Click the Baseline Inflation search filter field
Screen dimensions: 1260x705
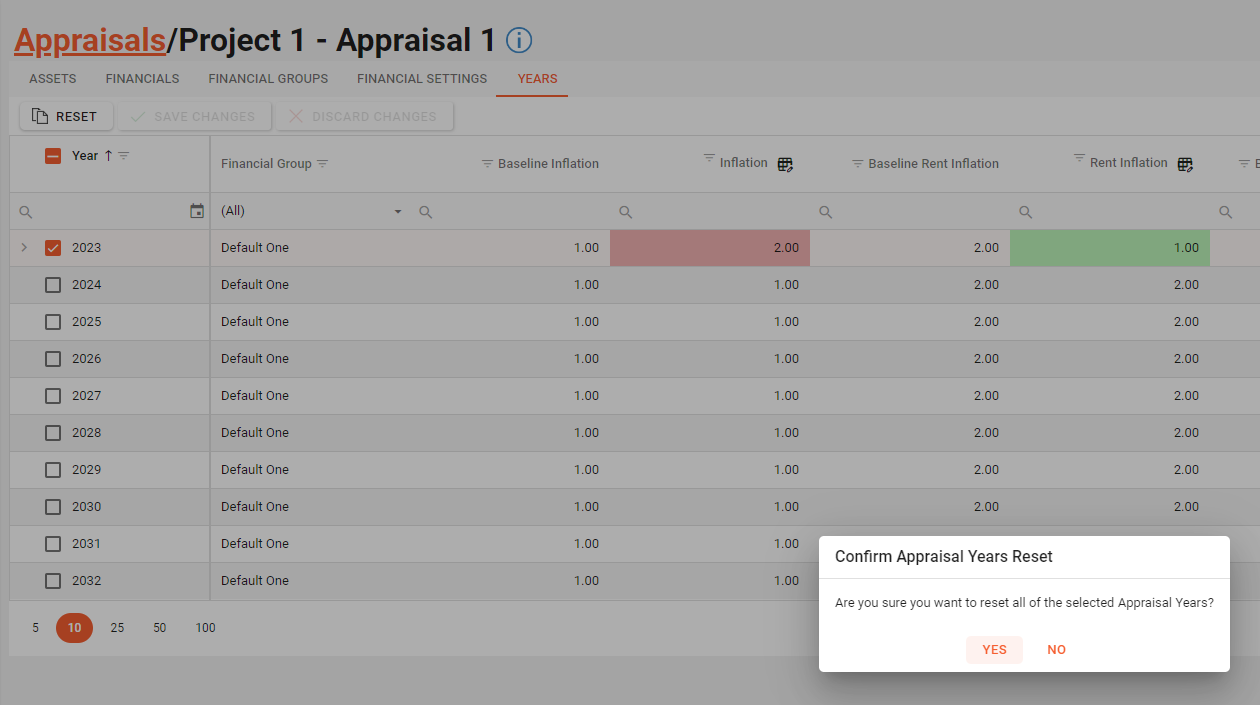point(520,211)
